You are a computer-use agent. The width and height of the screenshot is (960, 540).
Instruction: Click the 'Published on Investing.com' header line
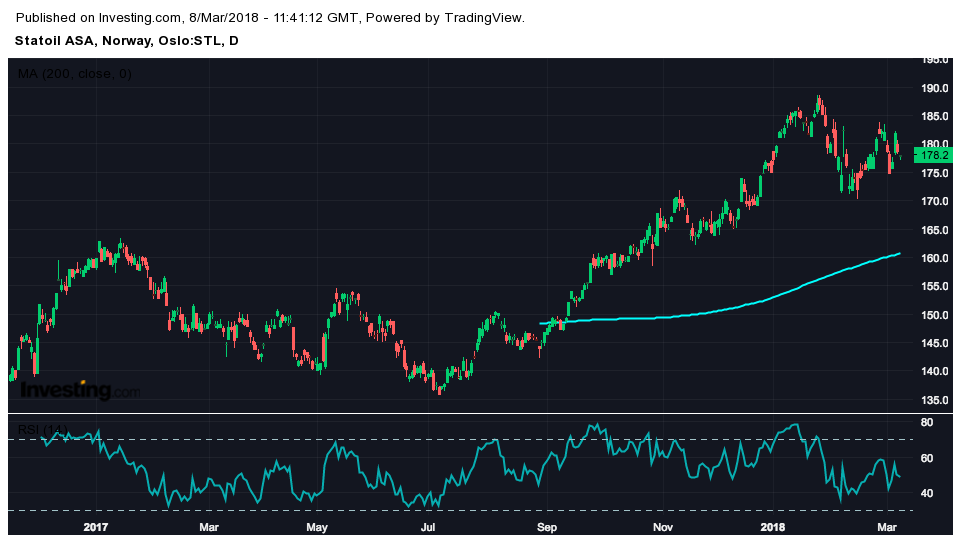270,18
